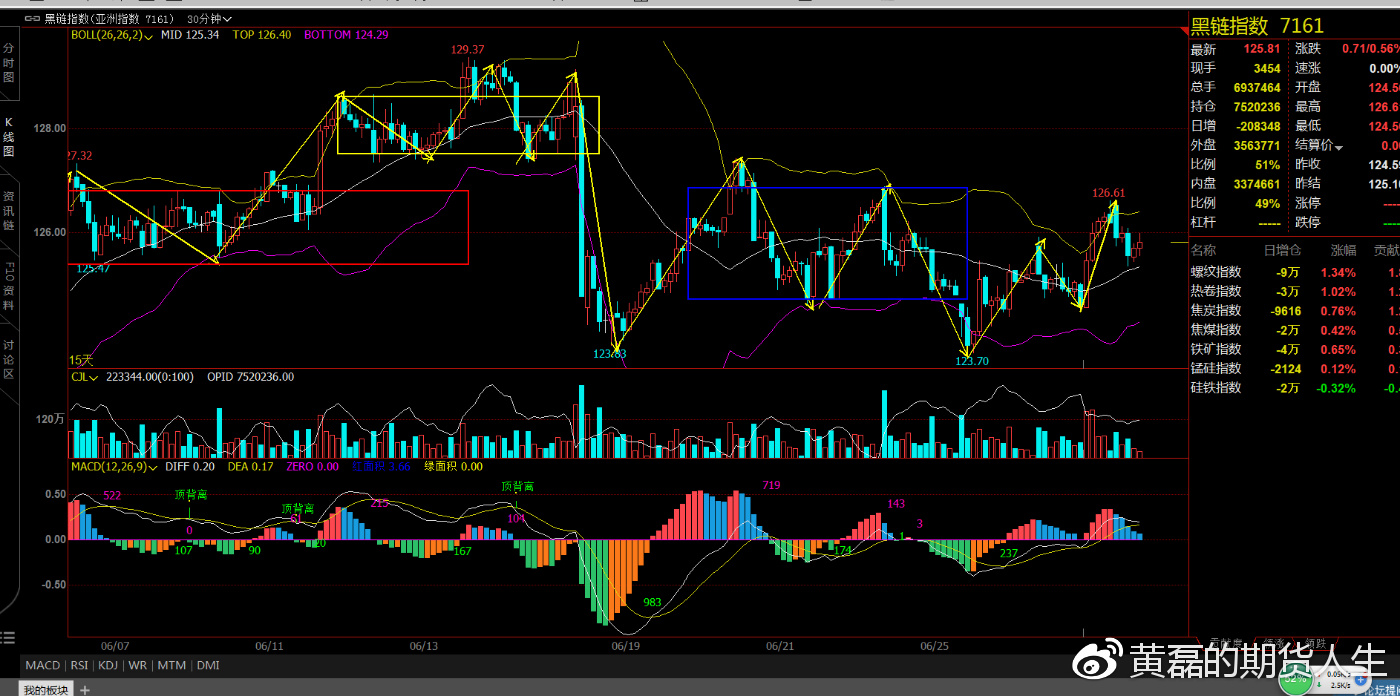Screen dimensions: 1400x696
Task: Click 硅铁指数 row in component list
Action: point(1294,387)
